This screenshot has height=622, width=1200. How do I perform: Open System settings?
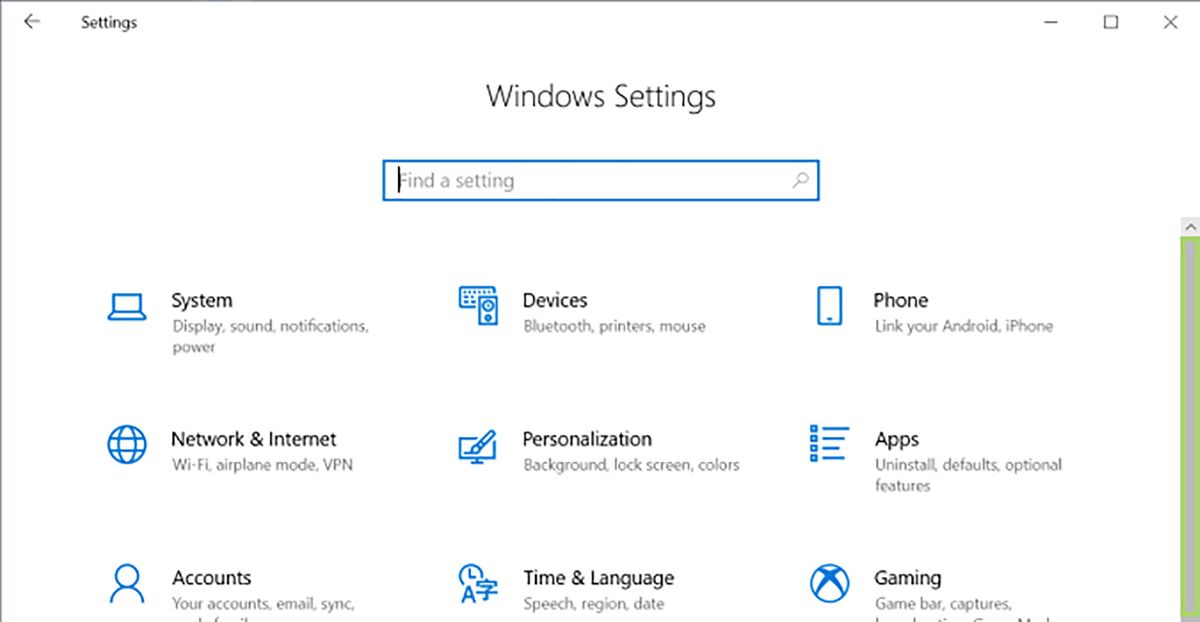point(202,300)
